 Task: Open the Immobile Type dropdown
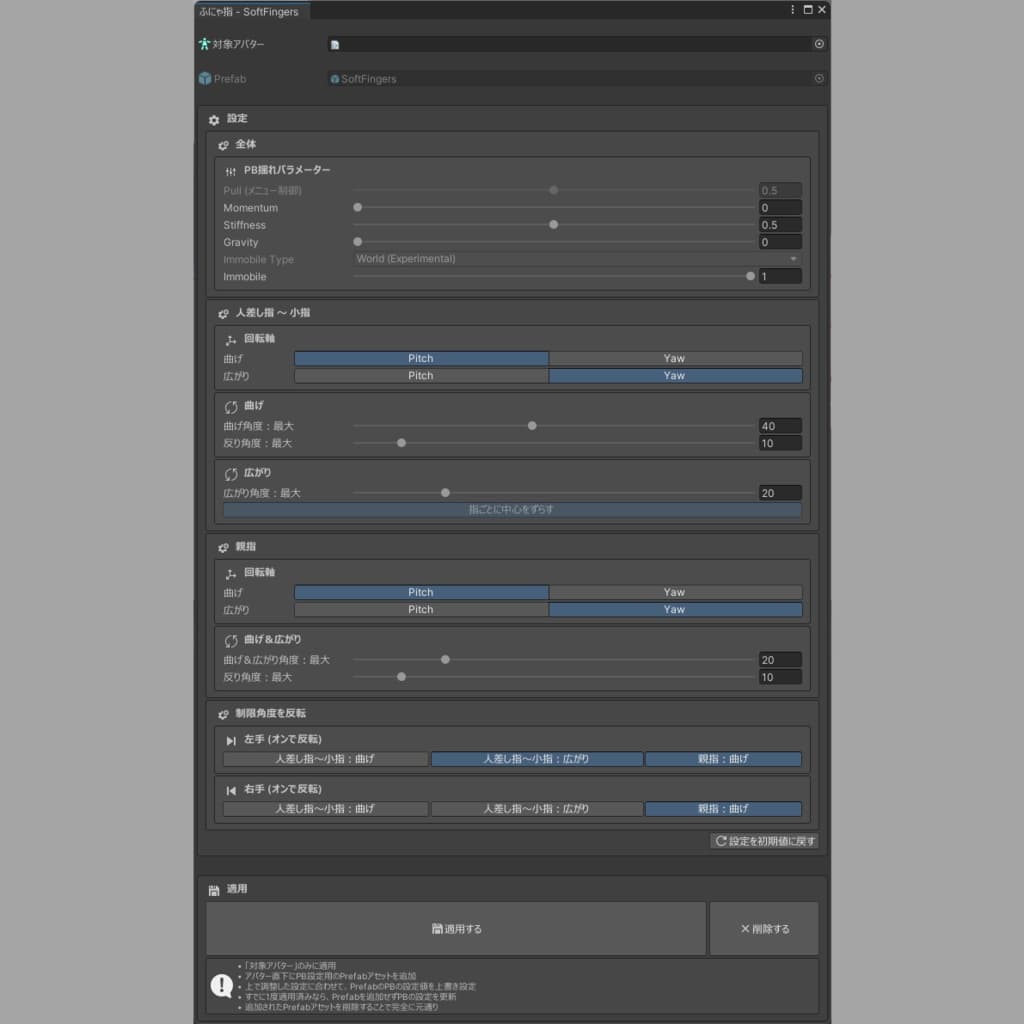coord(577,259)
